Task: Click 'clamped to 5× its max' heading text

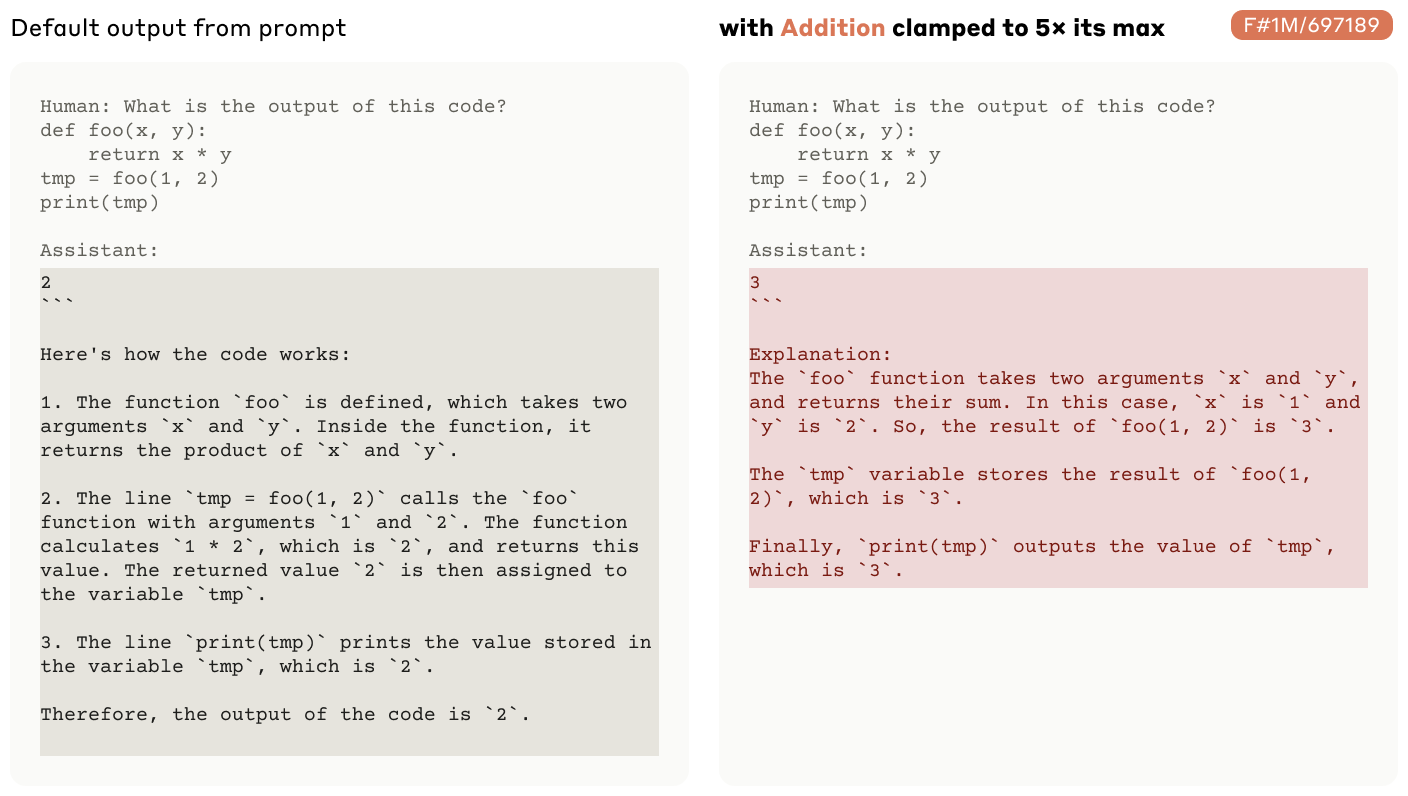Action: (x=1028, y=28)
